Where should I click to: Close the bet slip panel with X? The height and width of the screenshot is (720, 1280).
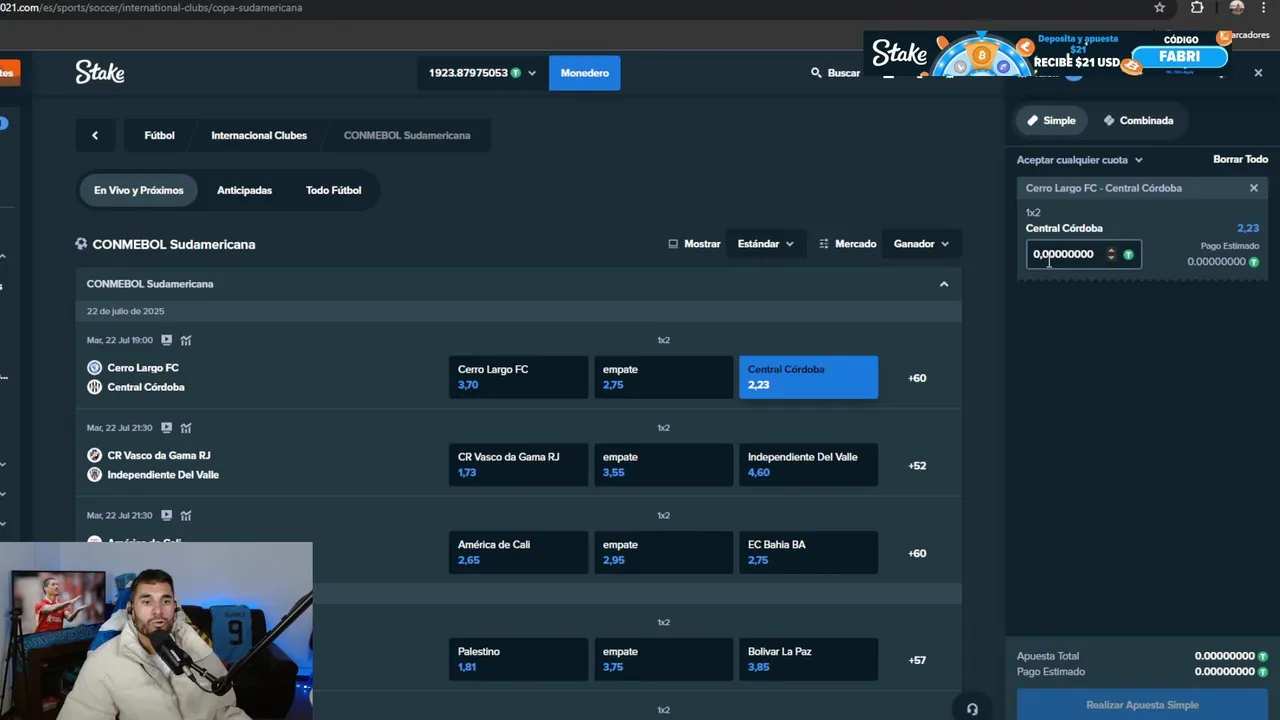pos(1258,73)
